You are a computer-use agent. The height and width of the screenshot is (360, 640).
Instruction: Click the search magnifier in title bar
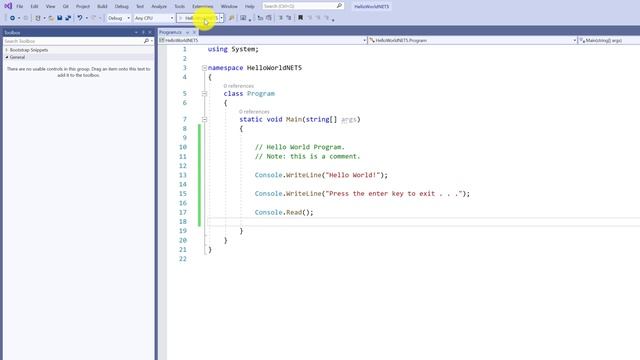[339, 6]
